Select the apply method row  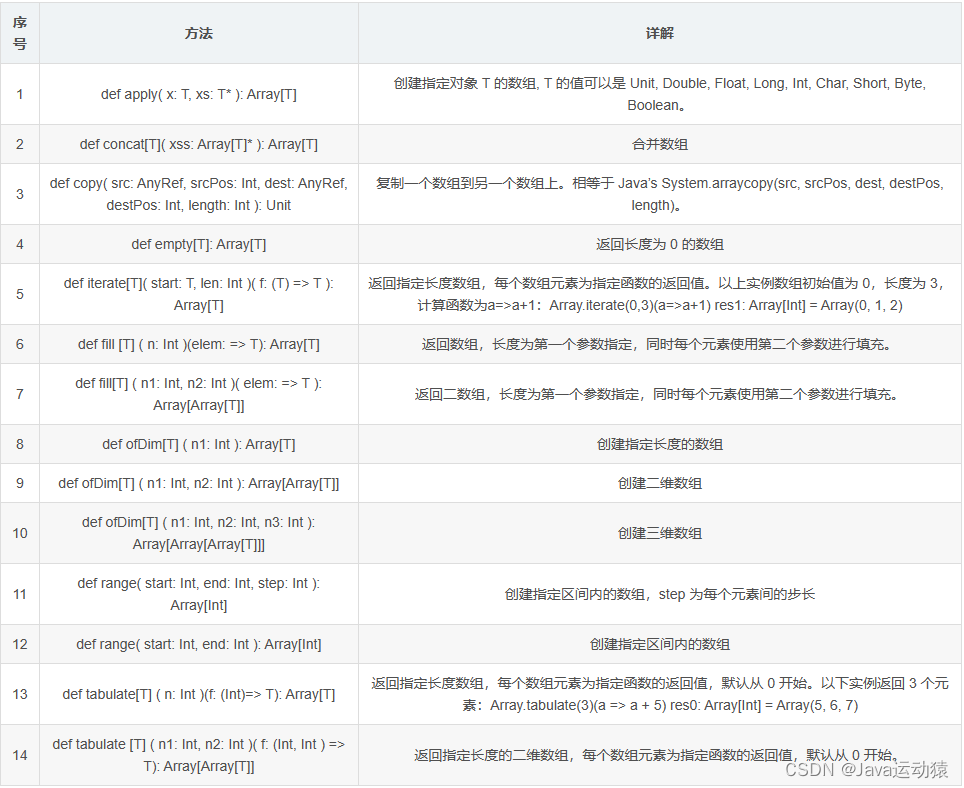(197, 94)
